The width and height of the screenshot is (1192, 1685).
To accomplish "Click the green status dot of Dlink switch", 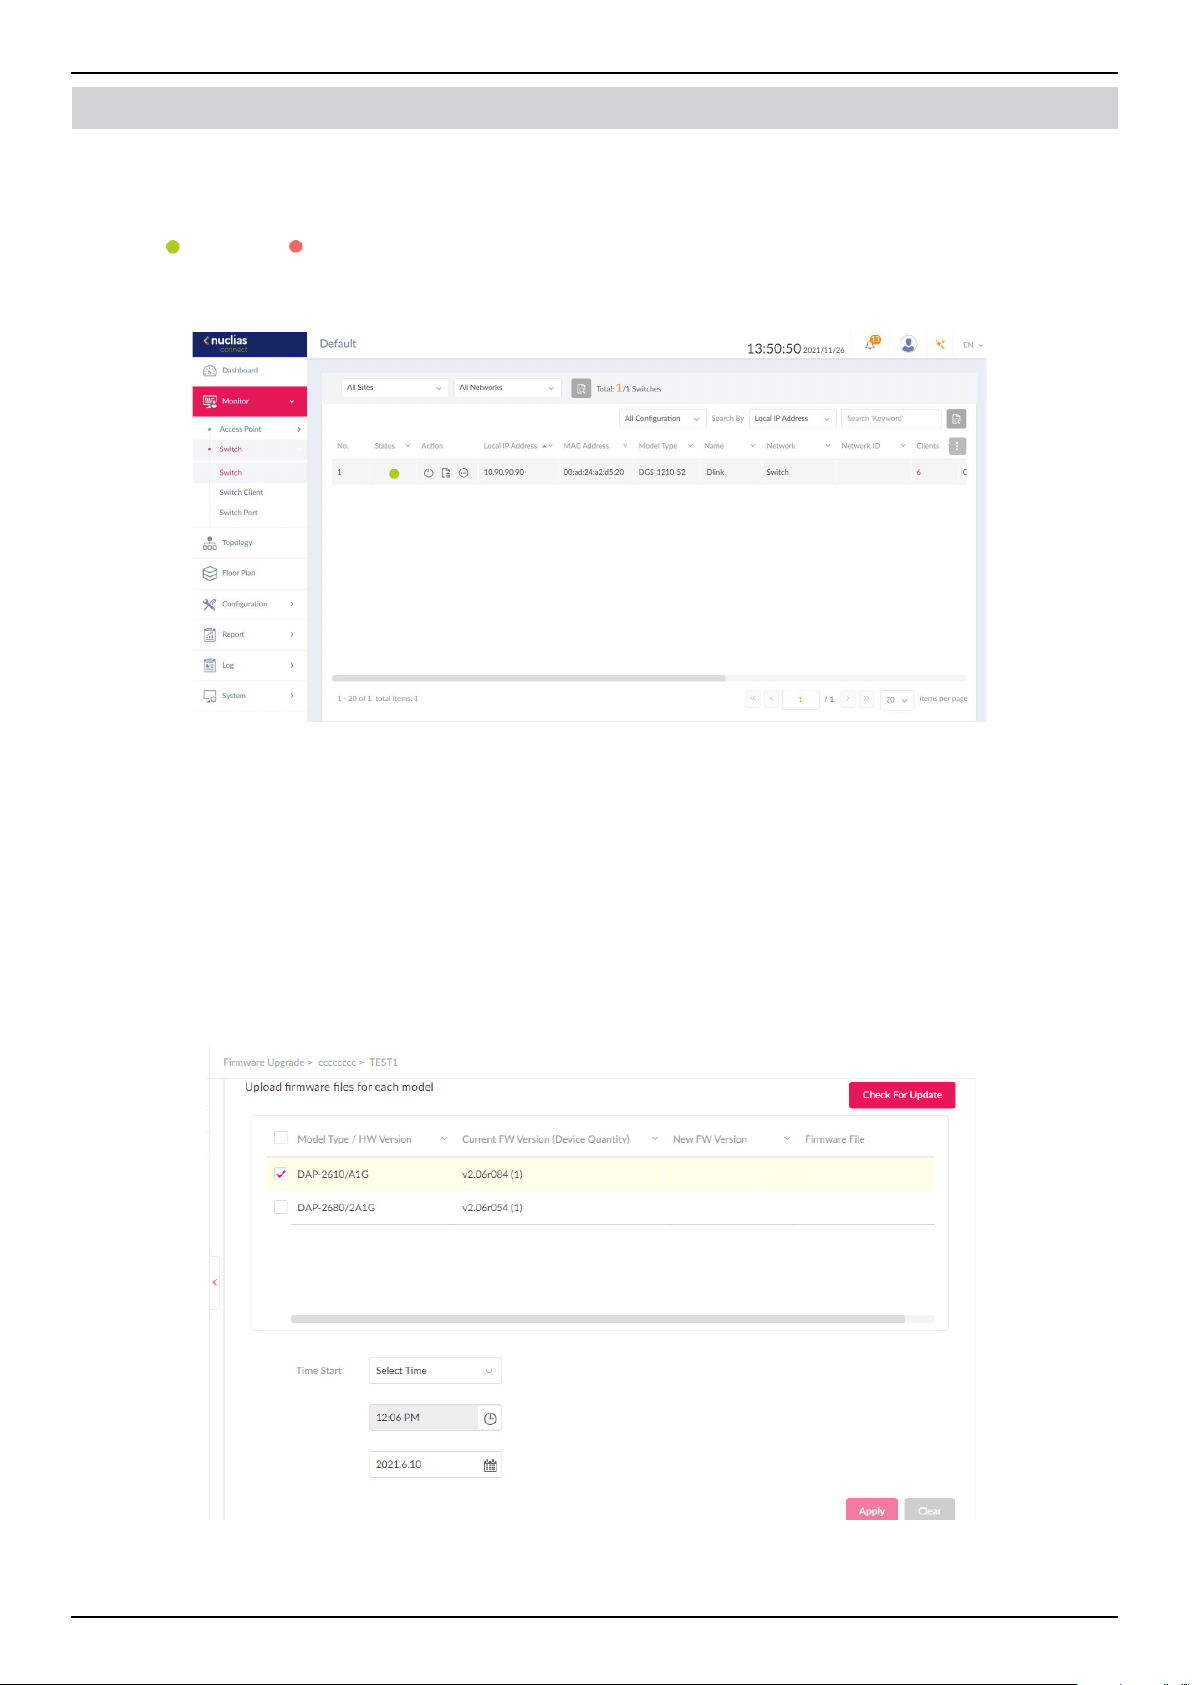I will (x=394, y=474).
